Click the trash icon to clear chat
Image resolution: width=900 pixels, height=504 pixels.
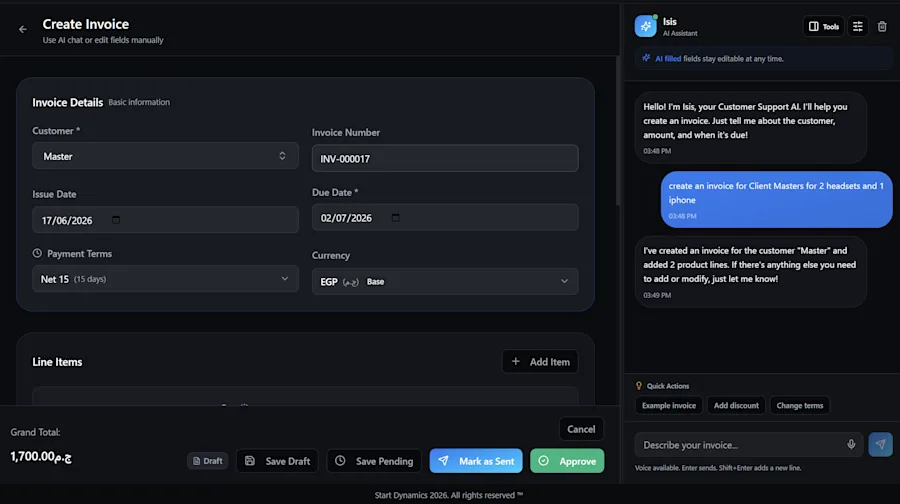click(x=882, y=26)
